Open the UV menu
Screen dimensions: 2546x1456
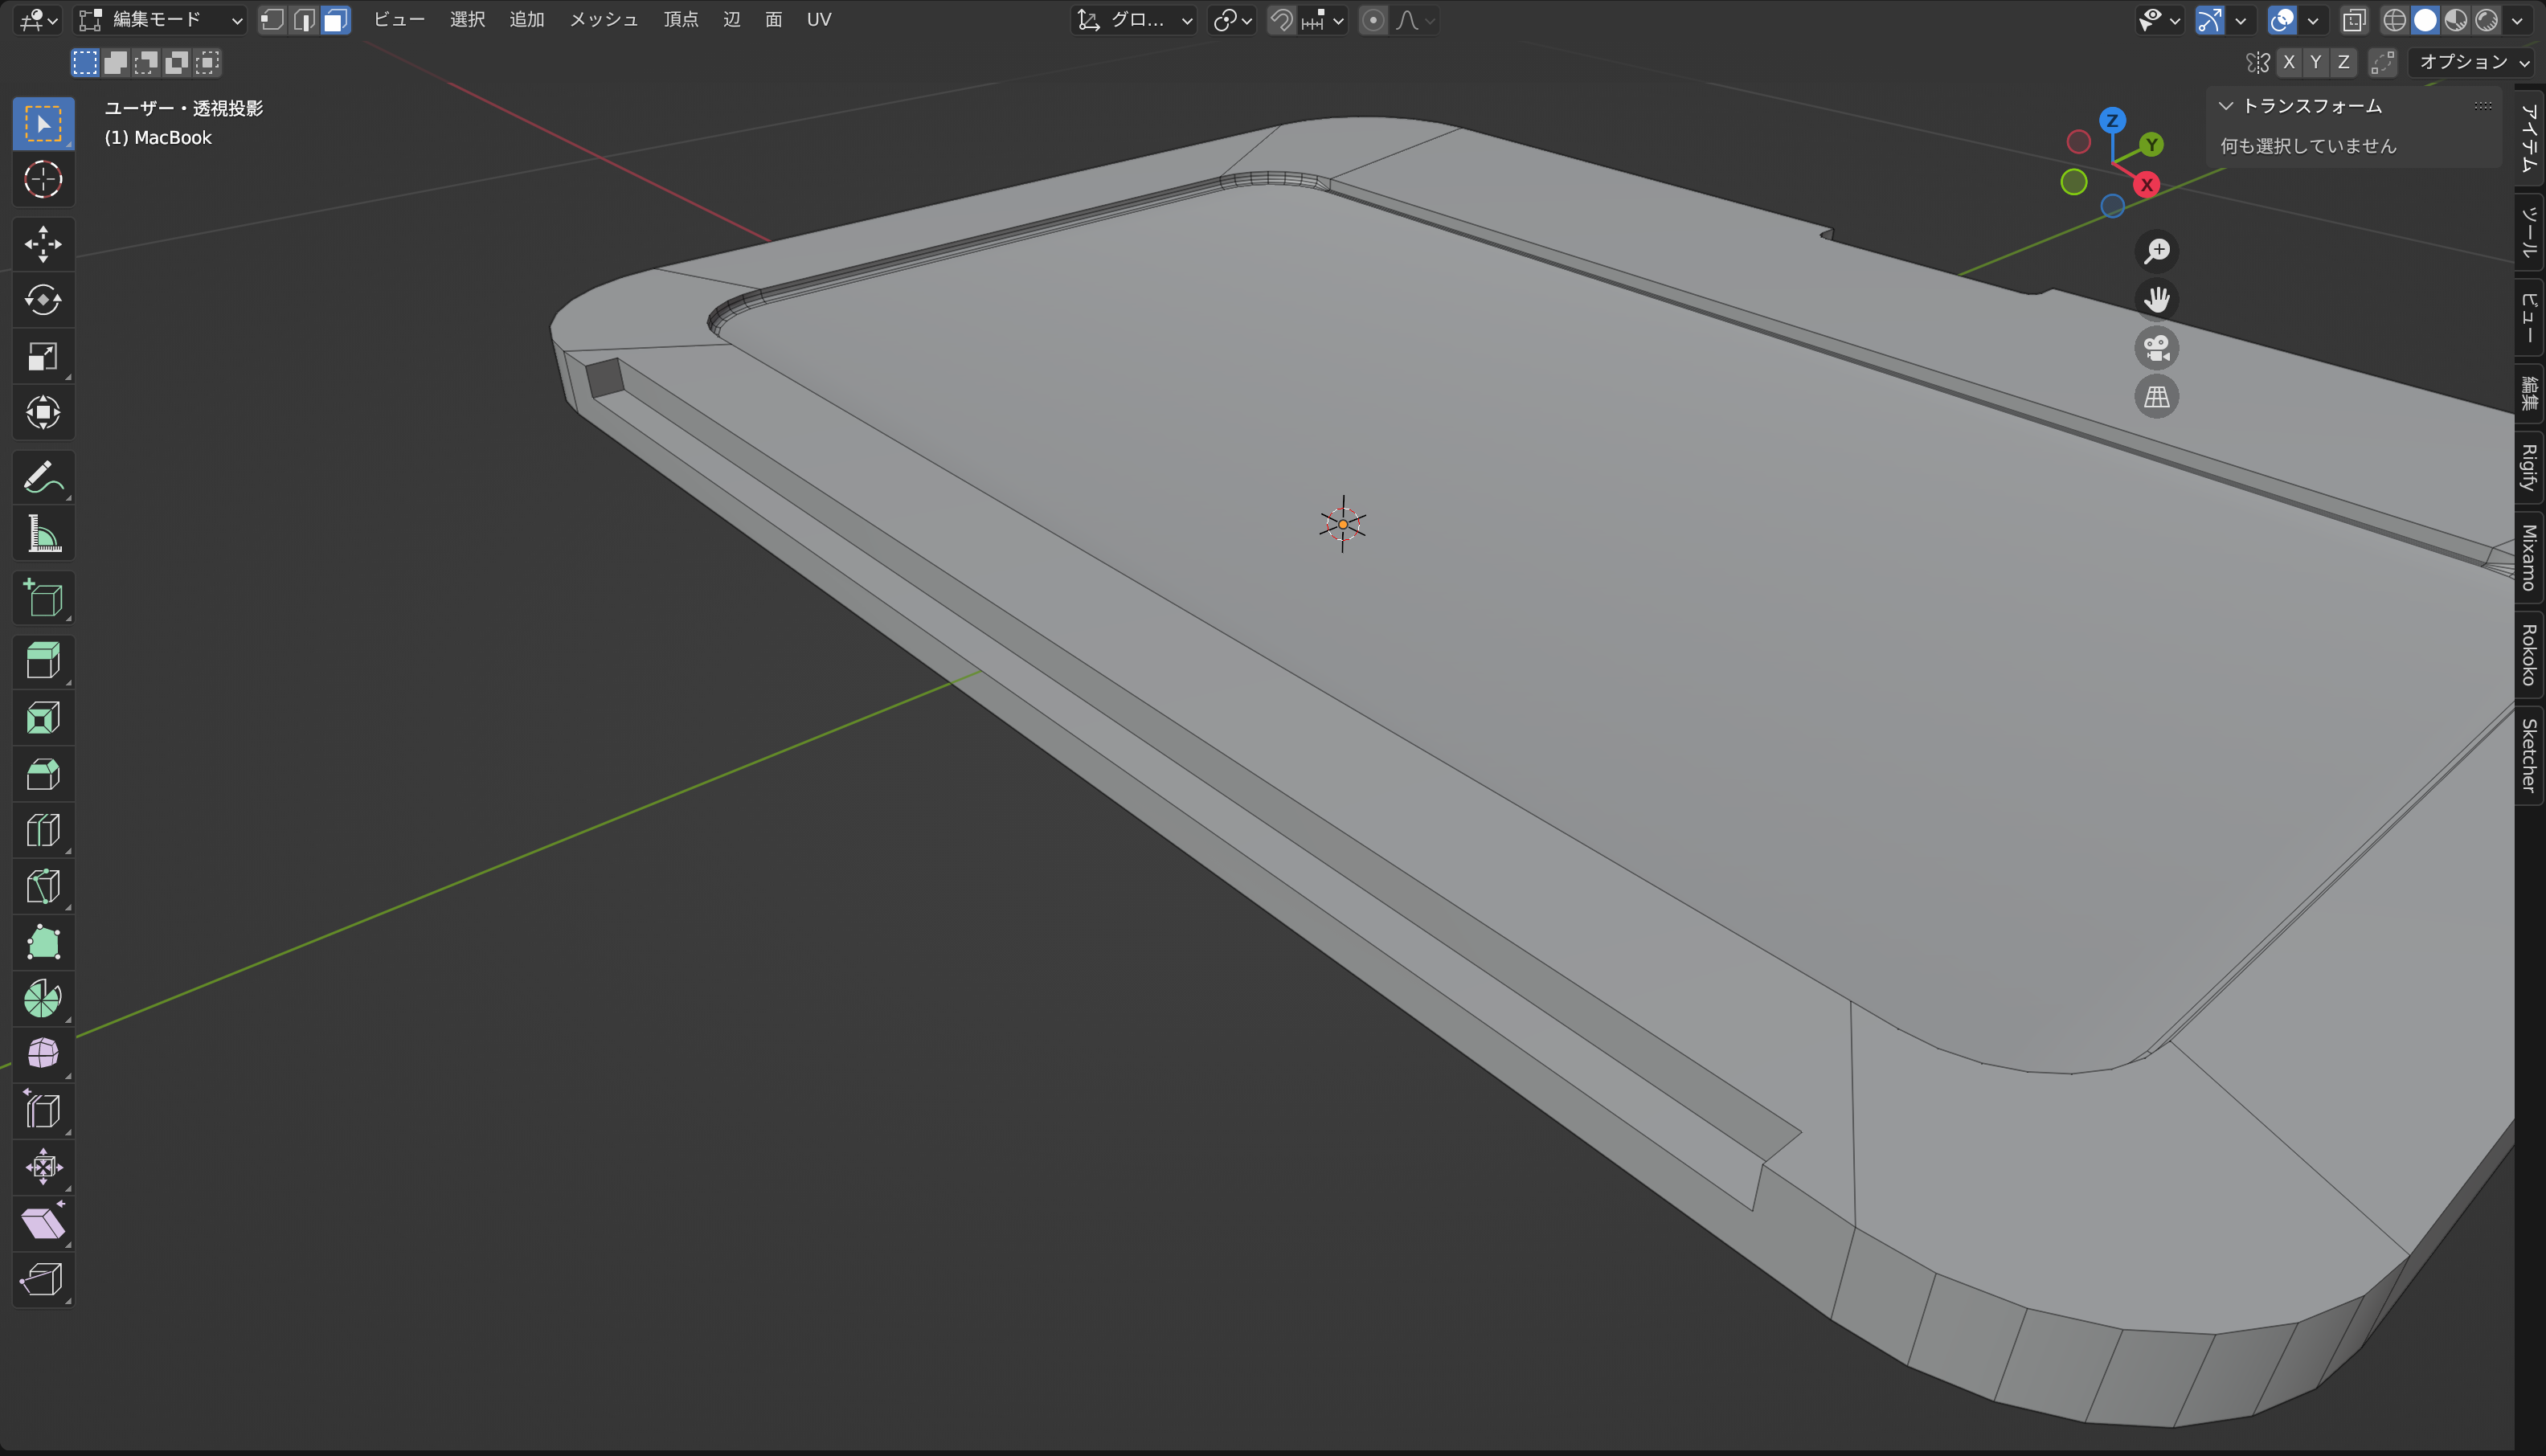point(819,20)
